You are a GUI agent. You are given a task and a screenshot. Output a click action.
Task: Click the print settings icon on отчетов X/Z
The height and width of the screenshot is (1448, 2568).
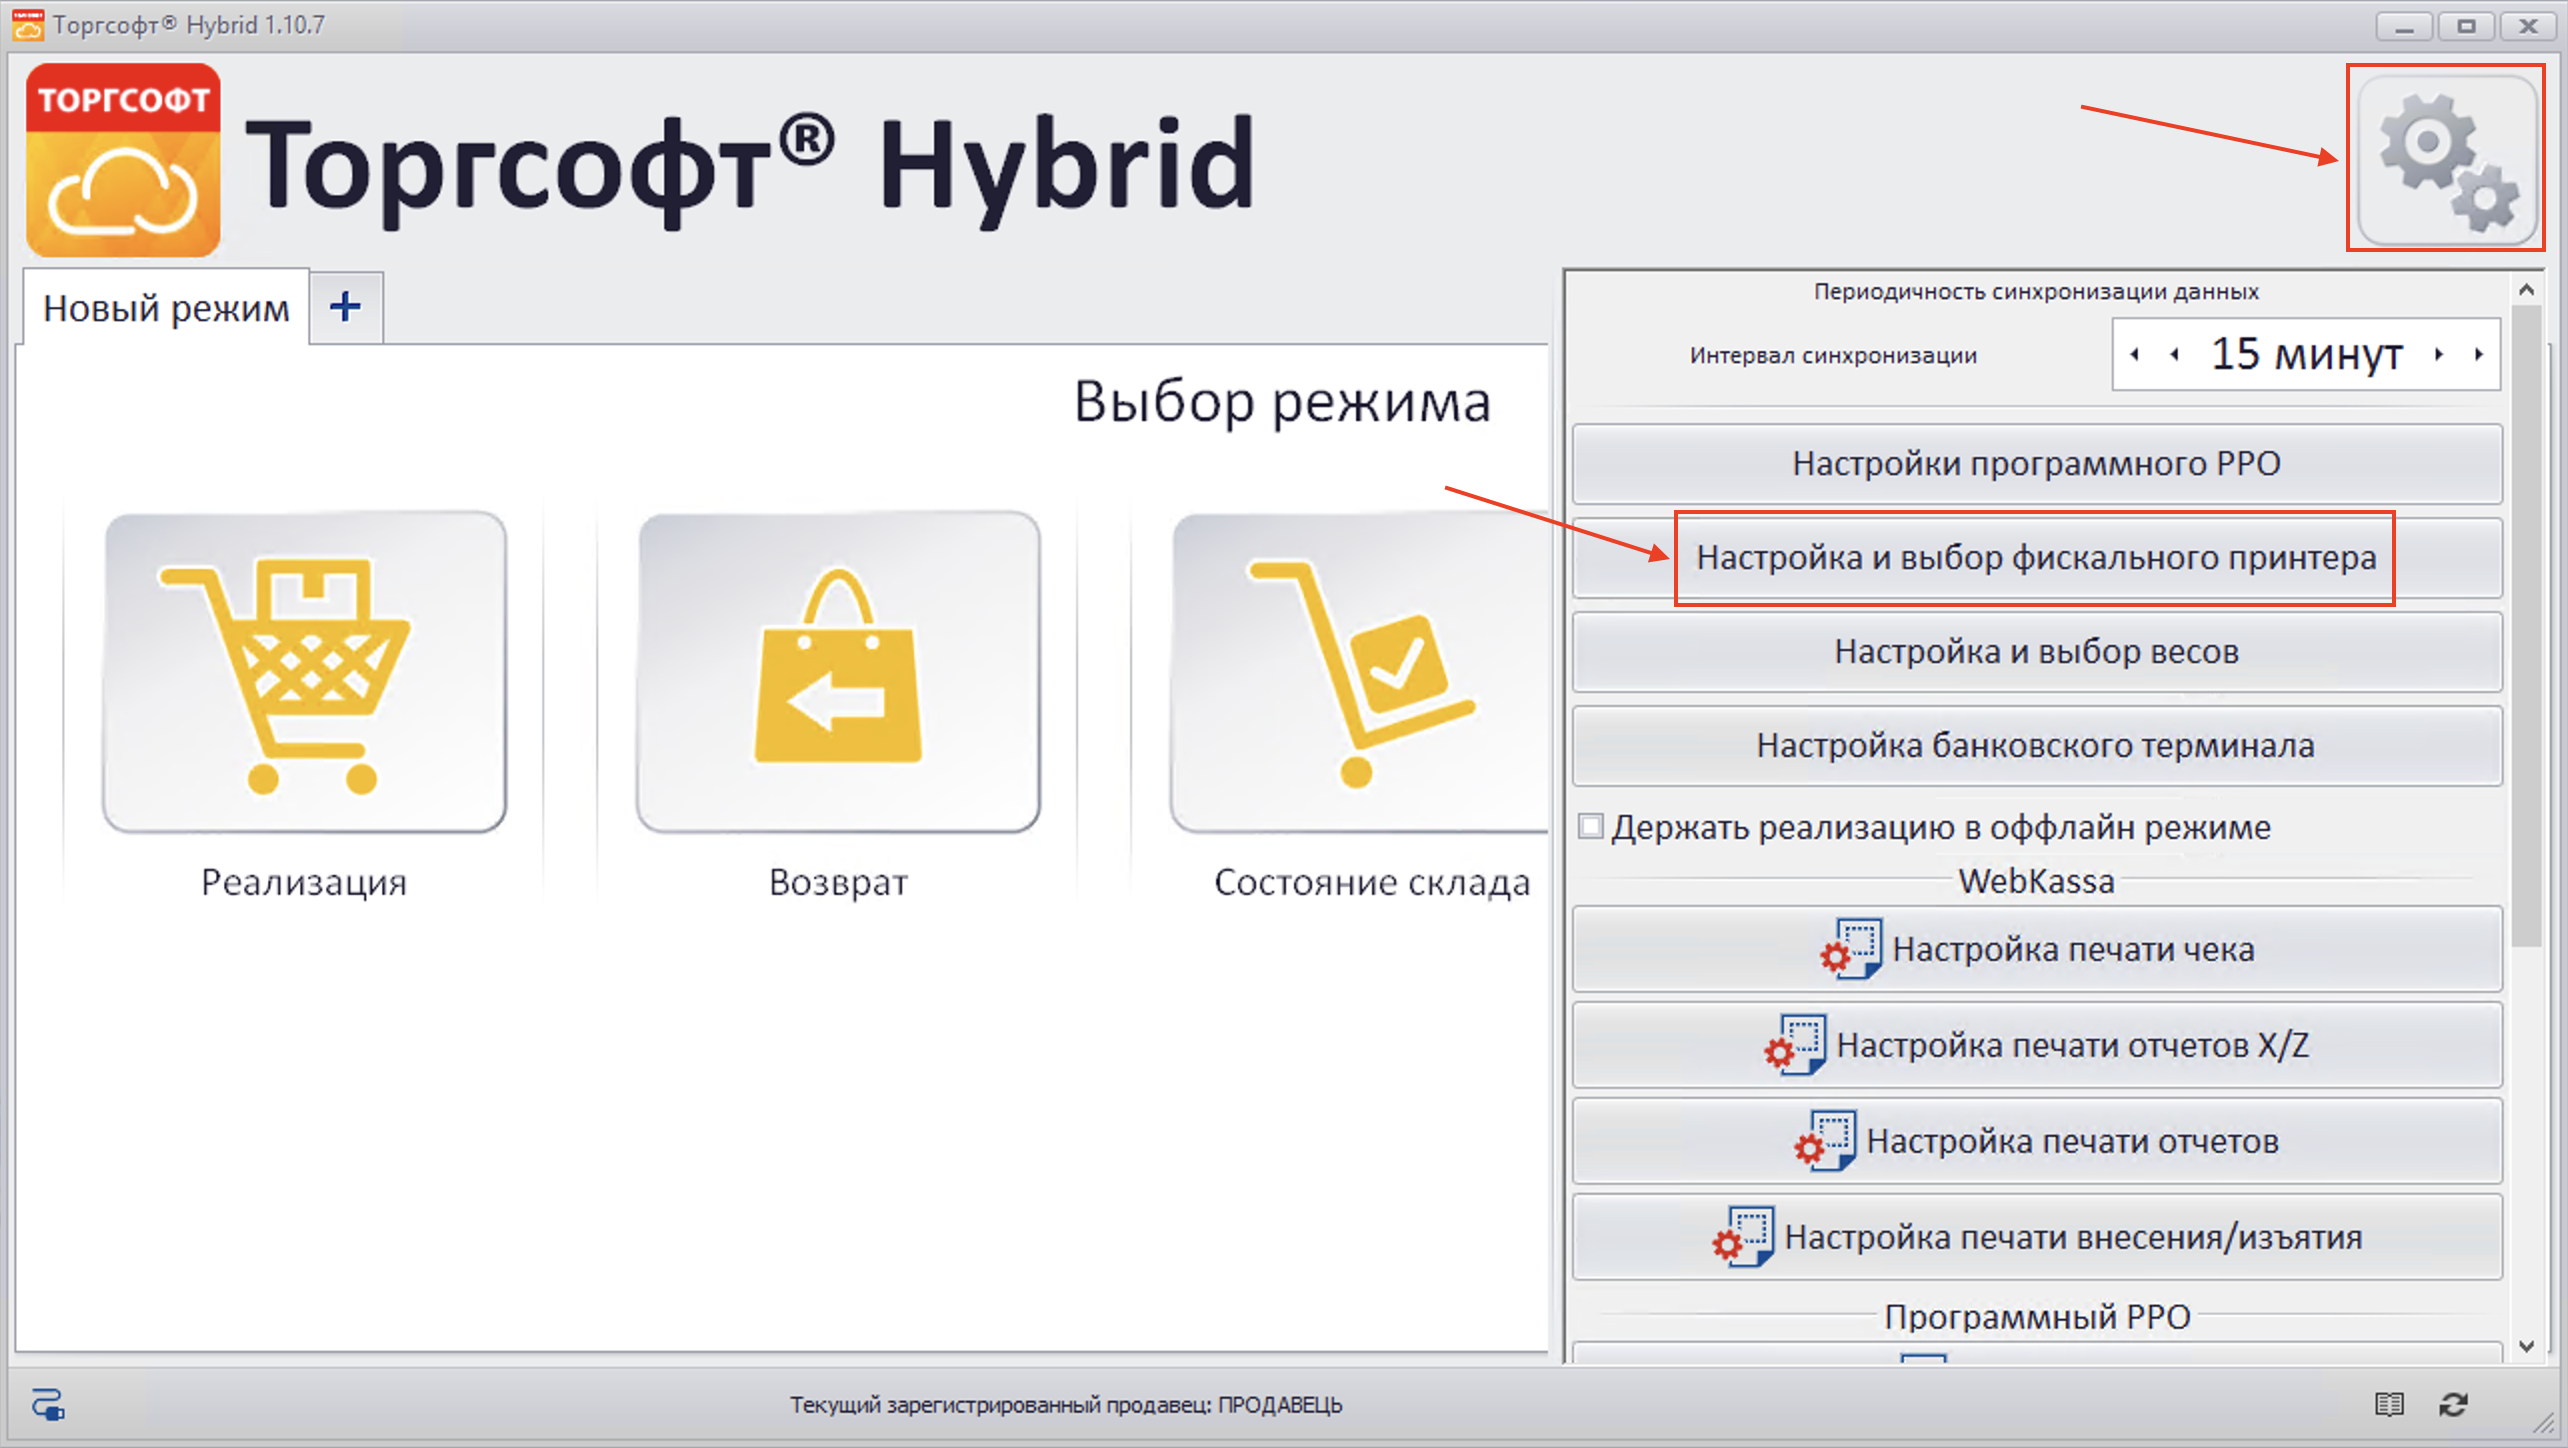[1795, 1045]
